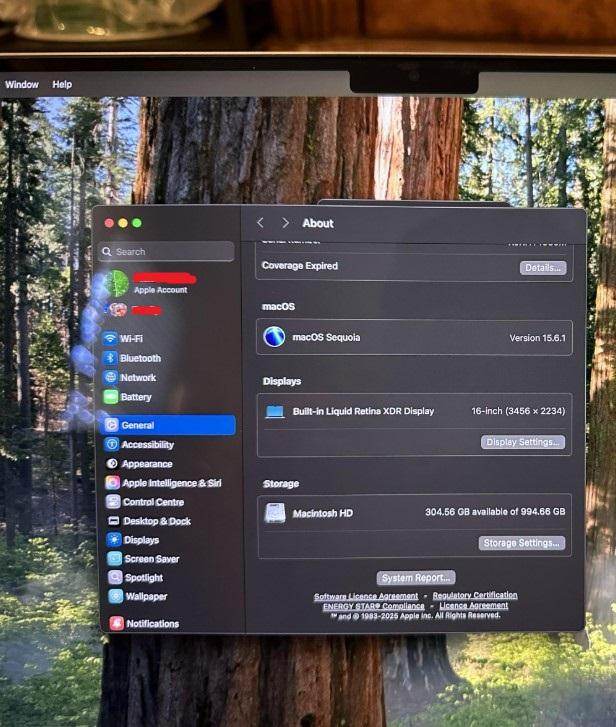This screenshot has height=727, width=616.
Task: Select the Wallpaper icon in sidebar
Action: pyautogui.click(x=115, y=596)
